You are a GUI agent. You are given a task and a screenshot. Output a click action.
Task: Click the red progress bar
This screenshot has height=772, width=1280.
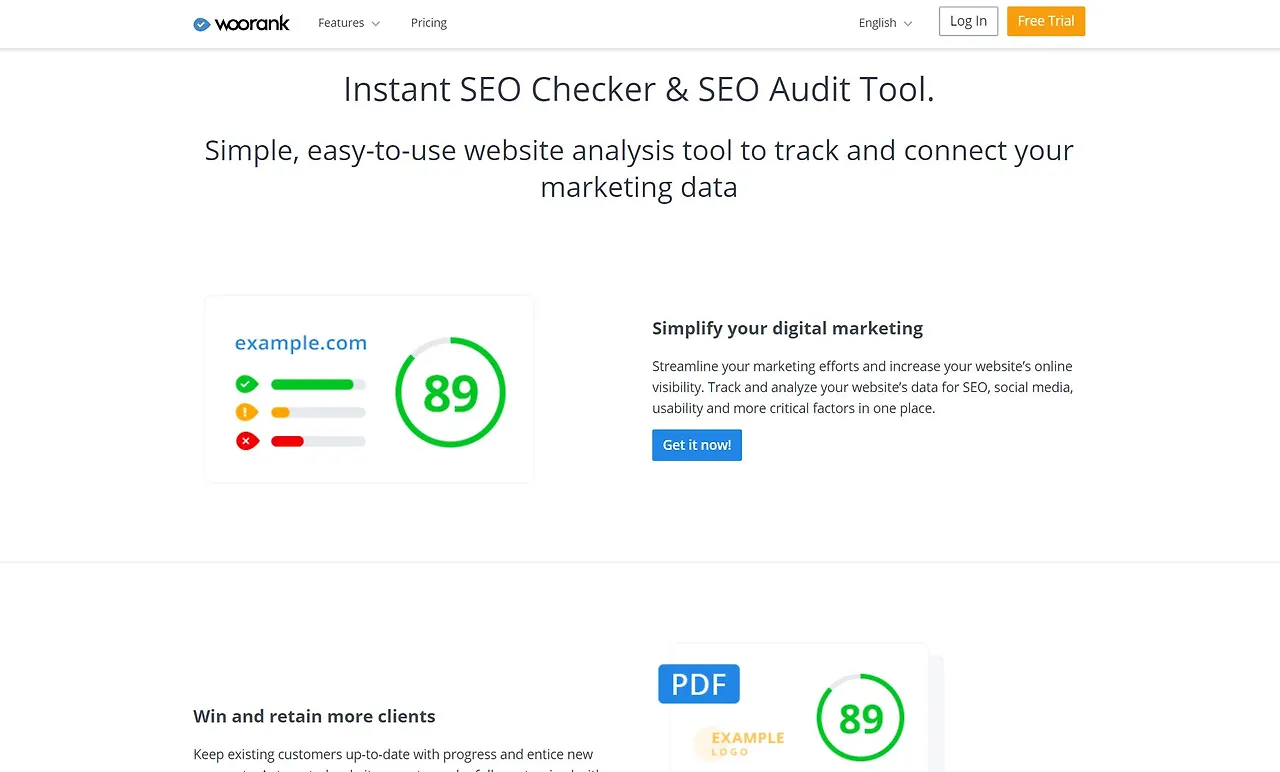(x=287, y=441)
